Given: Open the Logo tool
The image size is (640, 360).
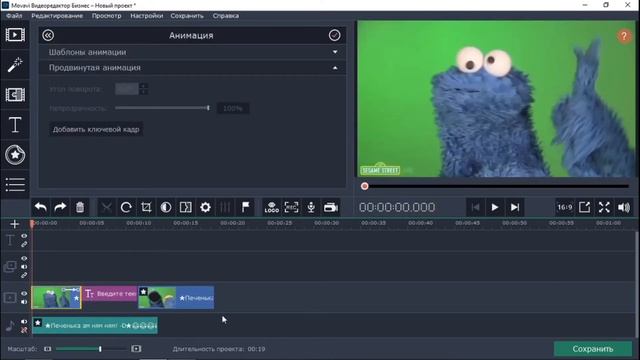Looking at the screenshot, I should 271,207.
